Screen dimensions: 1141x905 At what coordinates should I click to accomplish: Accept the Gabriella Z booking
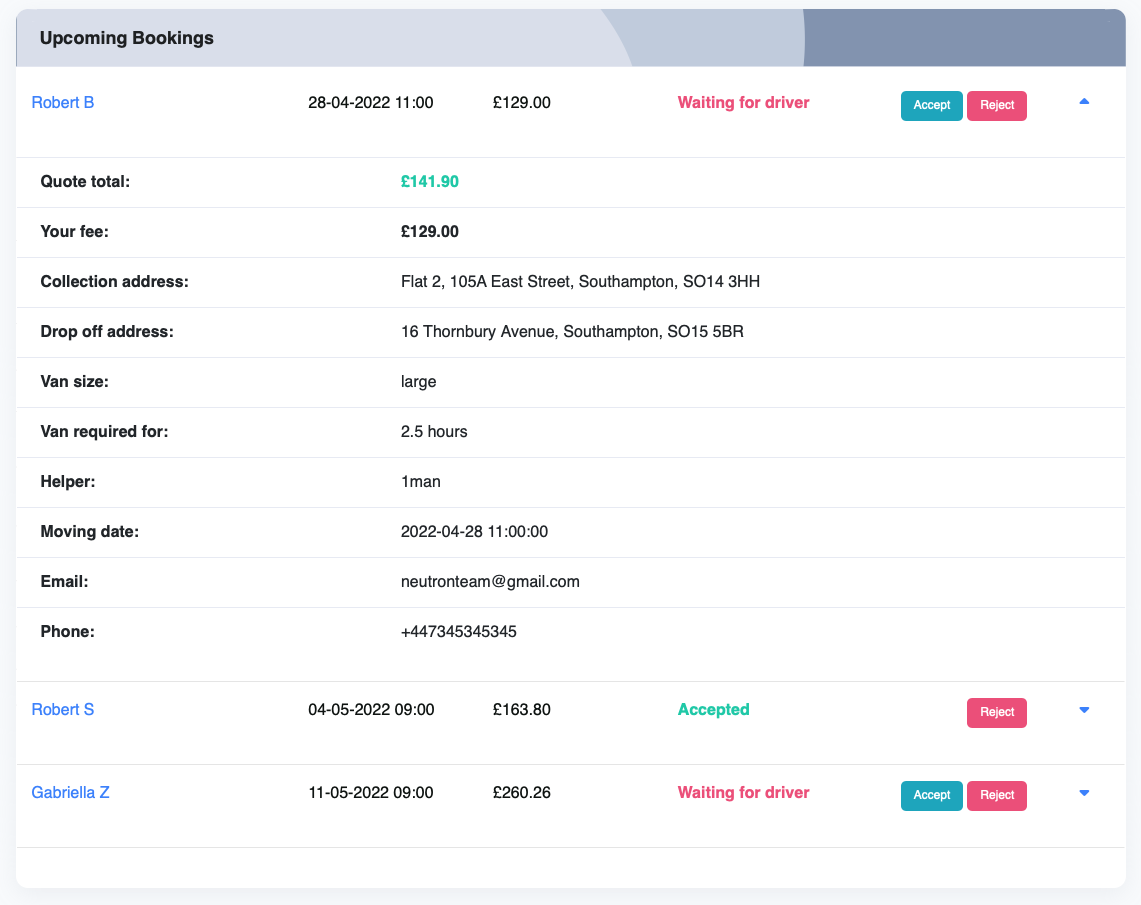(x=931, y=795)
